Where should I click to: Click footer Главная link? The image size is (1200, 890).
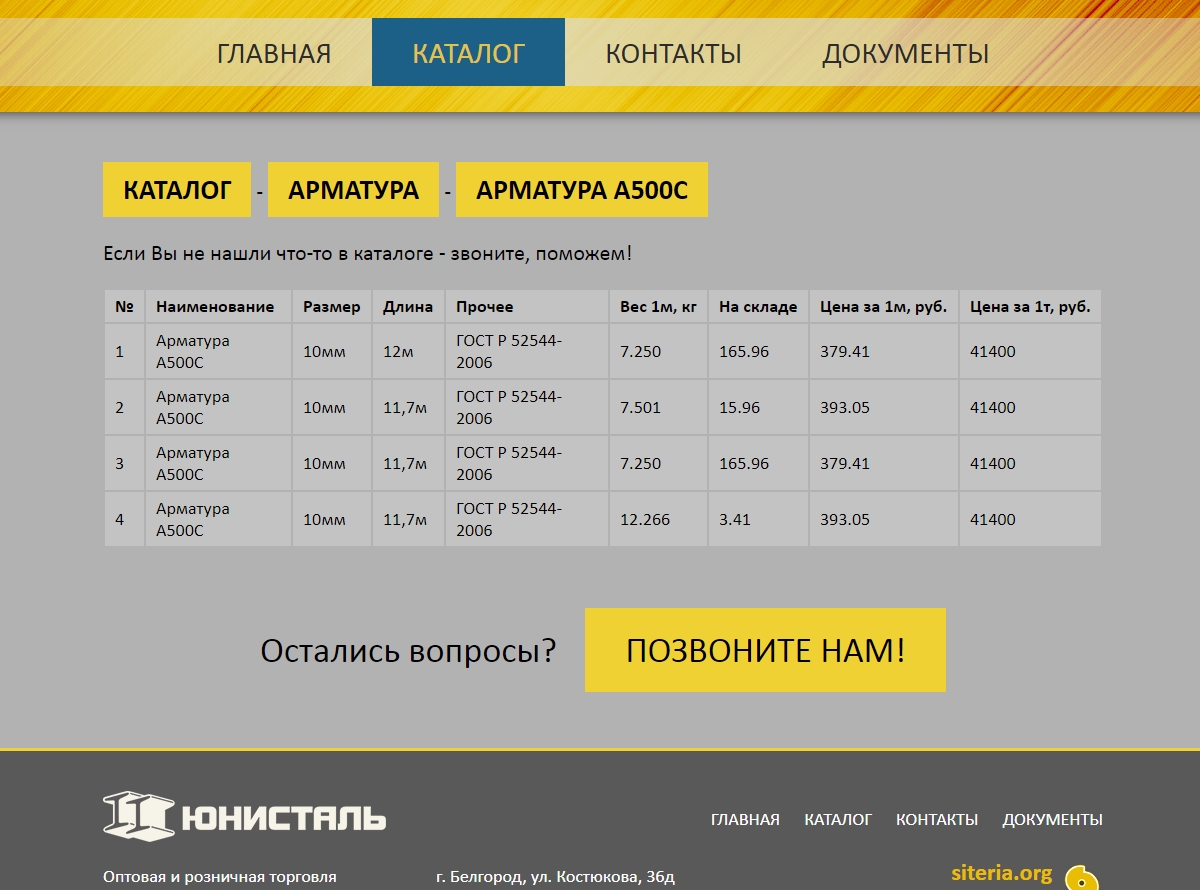745,819
